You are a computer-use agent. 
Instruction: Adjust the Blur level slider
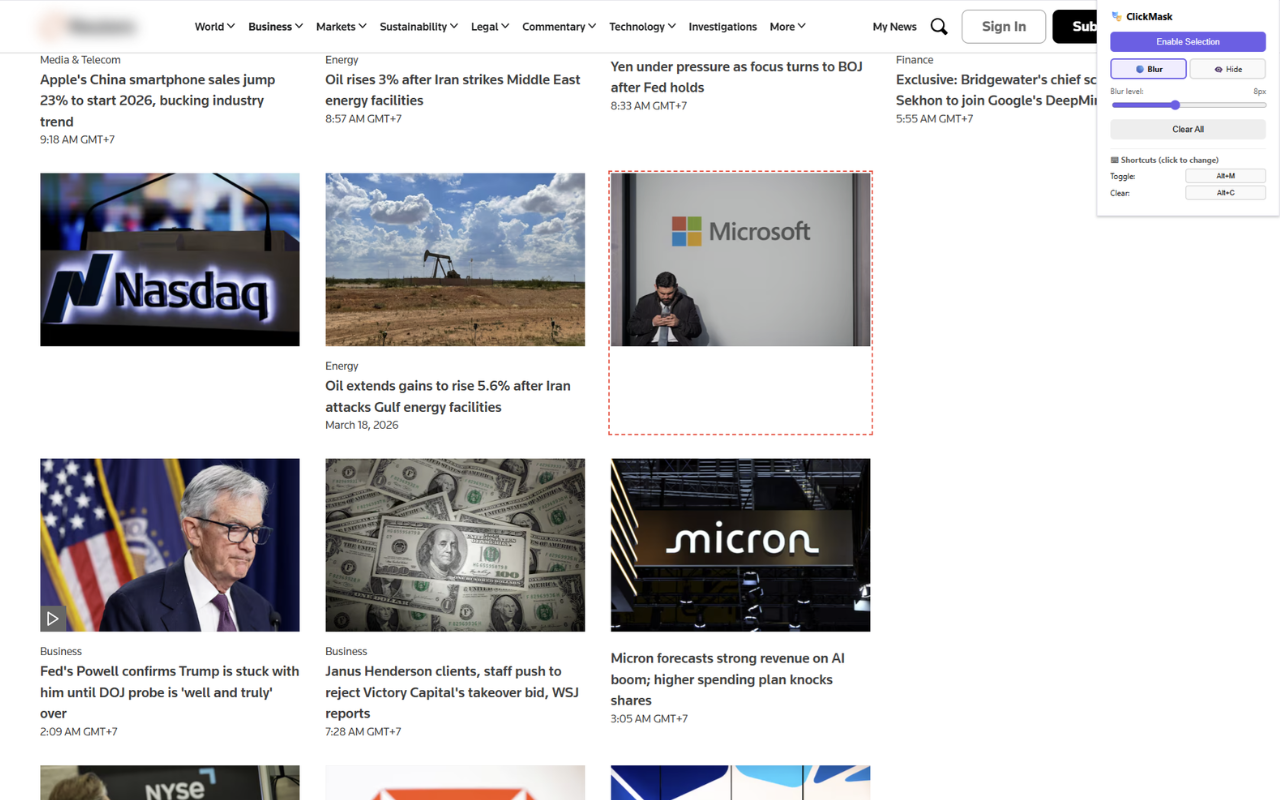pyautogui.click(x=1188, y=105)
